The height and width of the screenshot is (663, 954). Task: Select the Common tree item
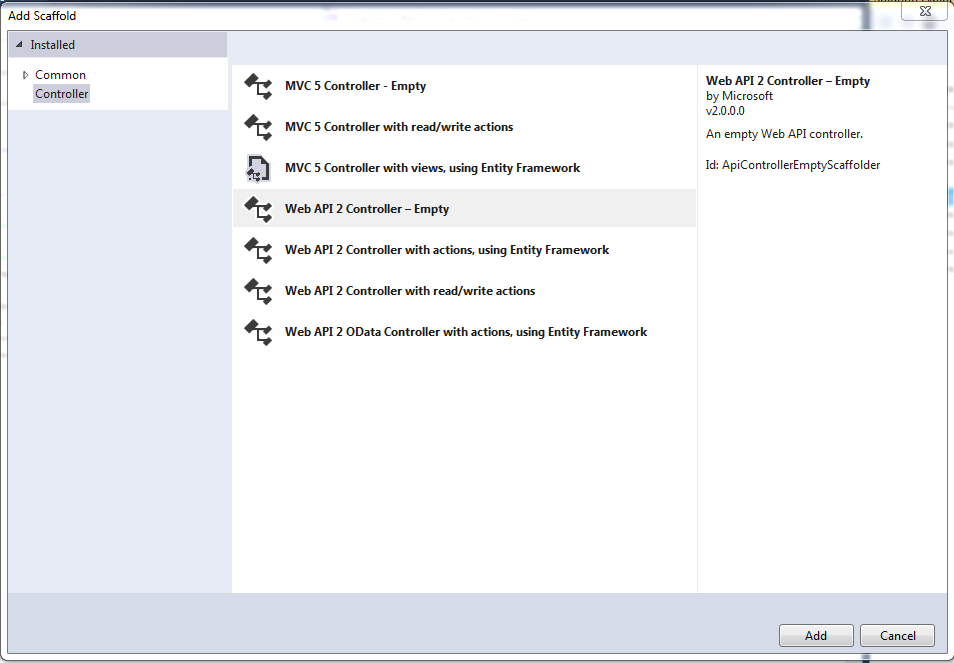60,75
